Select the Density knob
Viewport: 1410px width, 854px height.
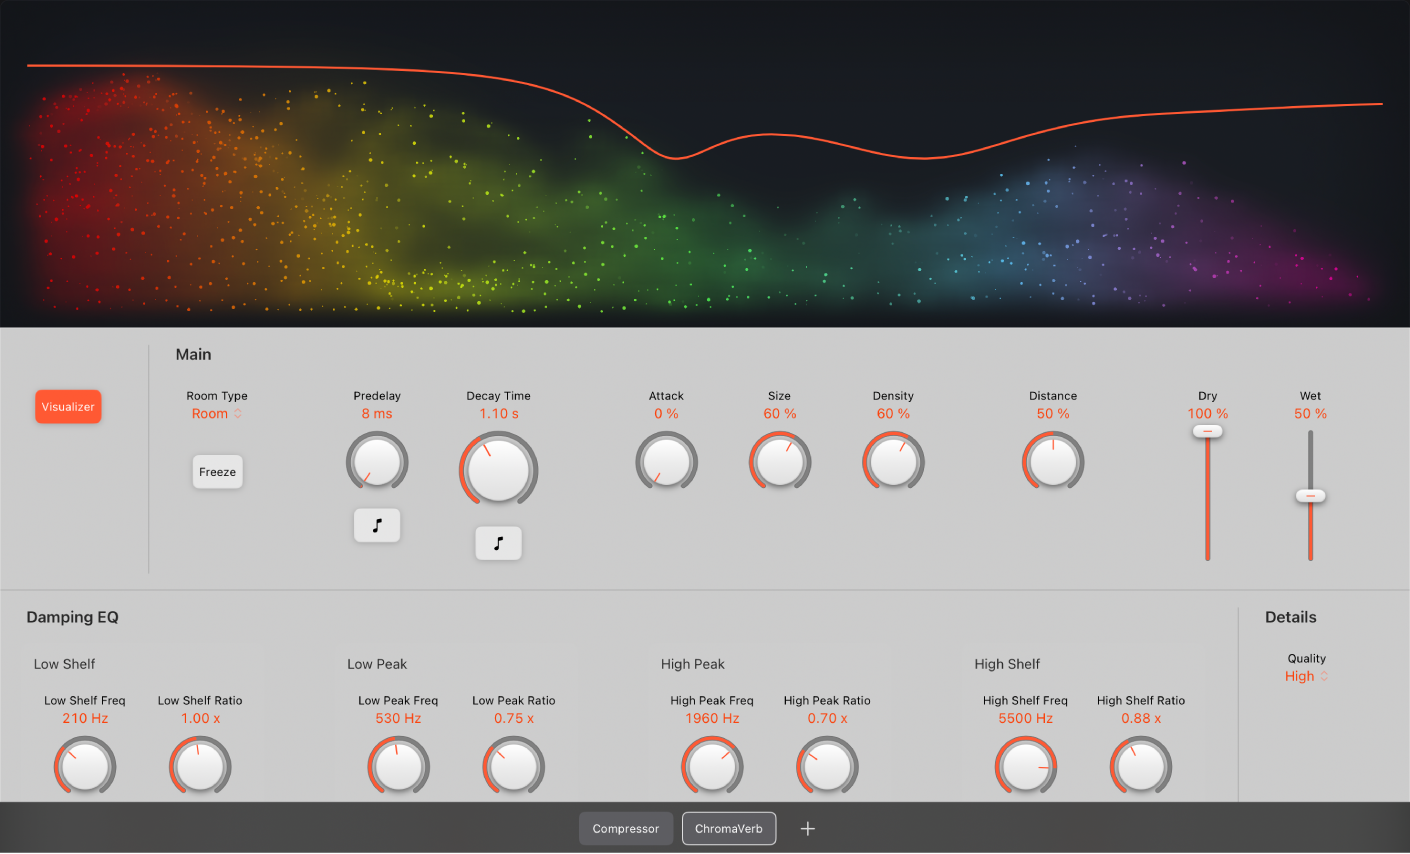(893, 461)
